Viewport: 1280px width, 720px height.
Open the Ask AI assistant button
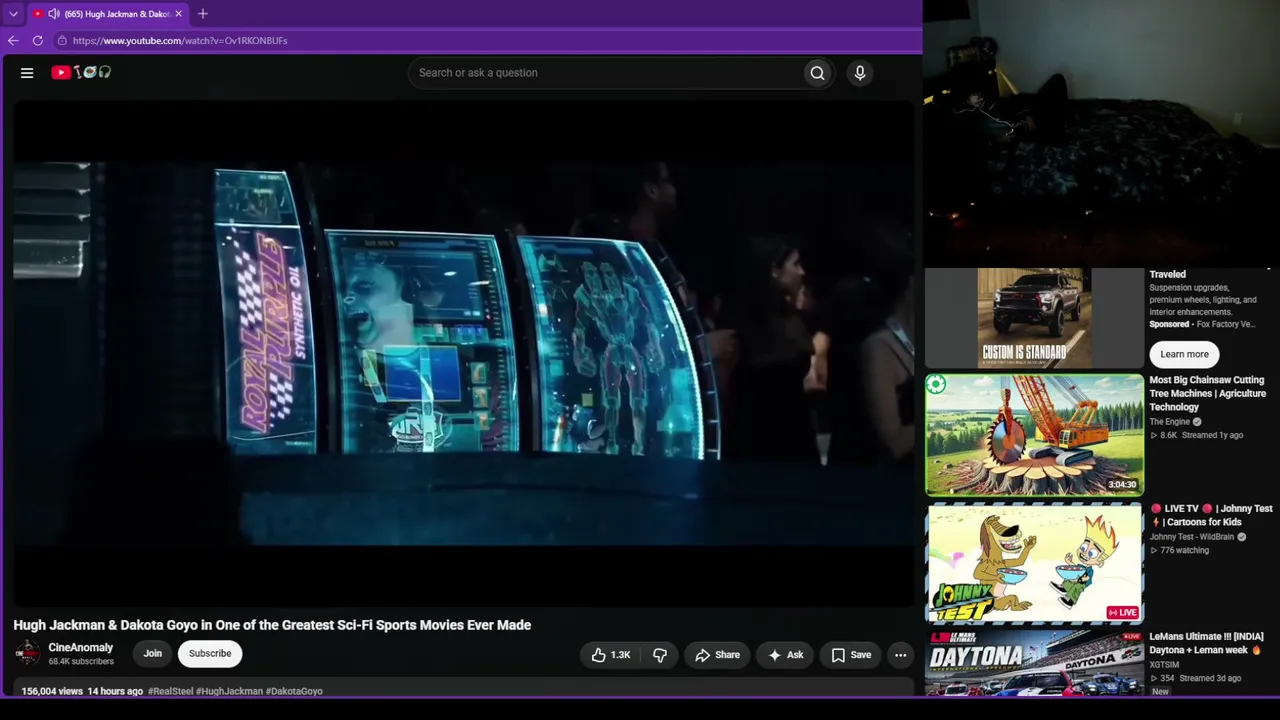pos(786,655)
